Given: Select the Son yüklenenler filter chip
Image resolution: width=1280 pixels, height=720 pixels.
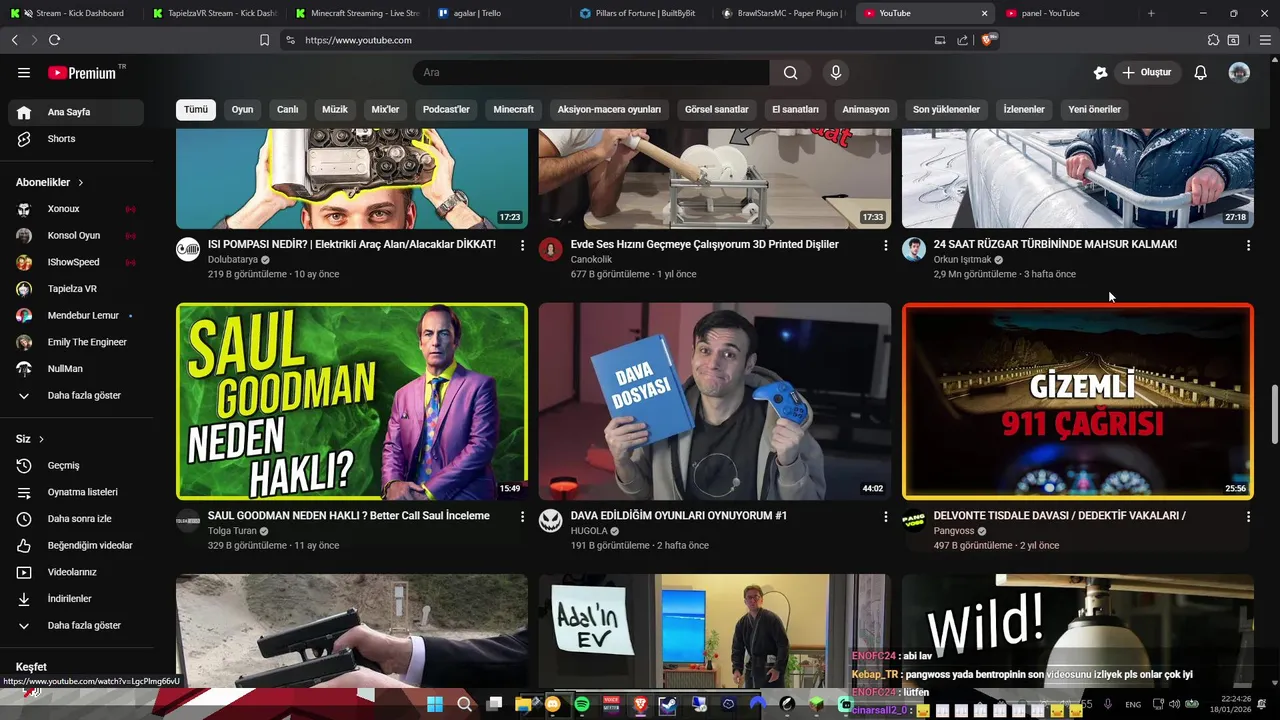Looking at the screenshot, I should (946, 109).
